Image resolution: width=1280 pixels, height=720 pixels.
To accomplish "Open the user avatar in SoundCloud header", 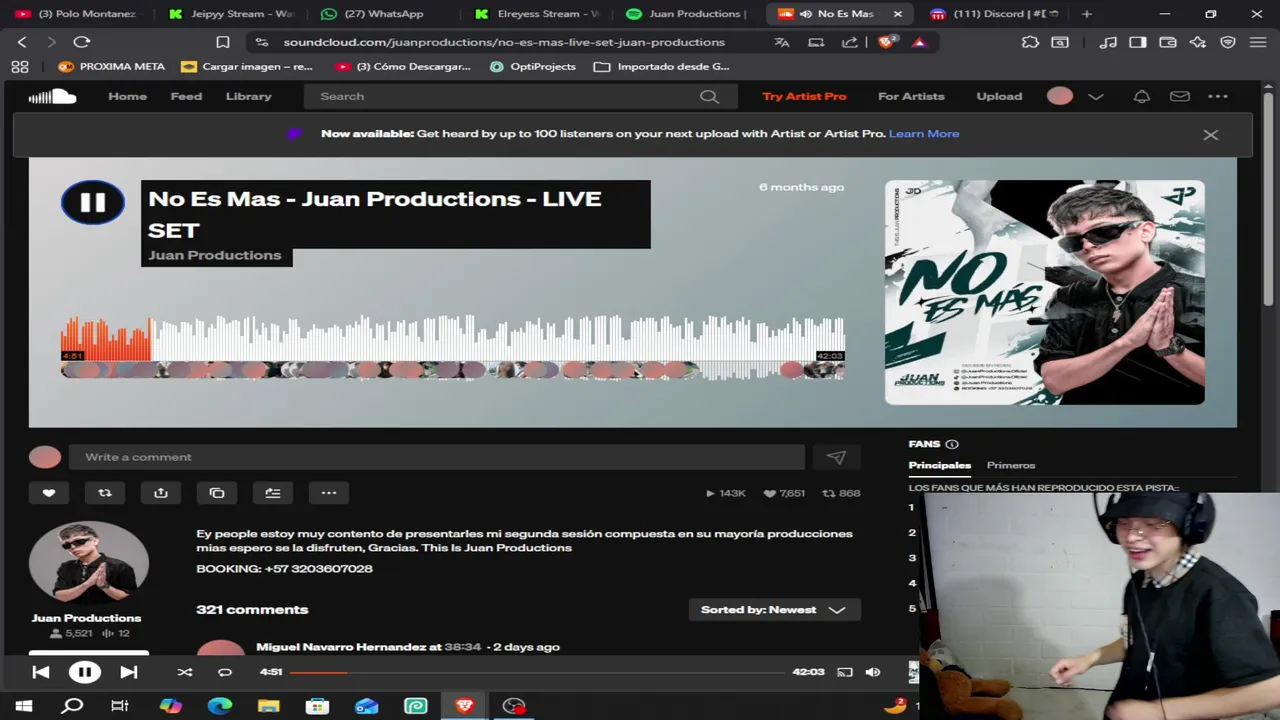I will pyautogui.click(x=1060, y=96).
